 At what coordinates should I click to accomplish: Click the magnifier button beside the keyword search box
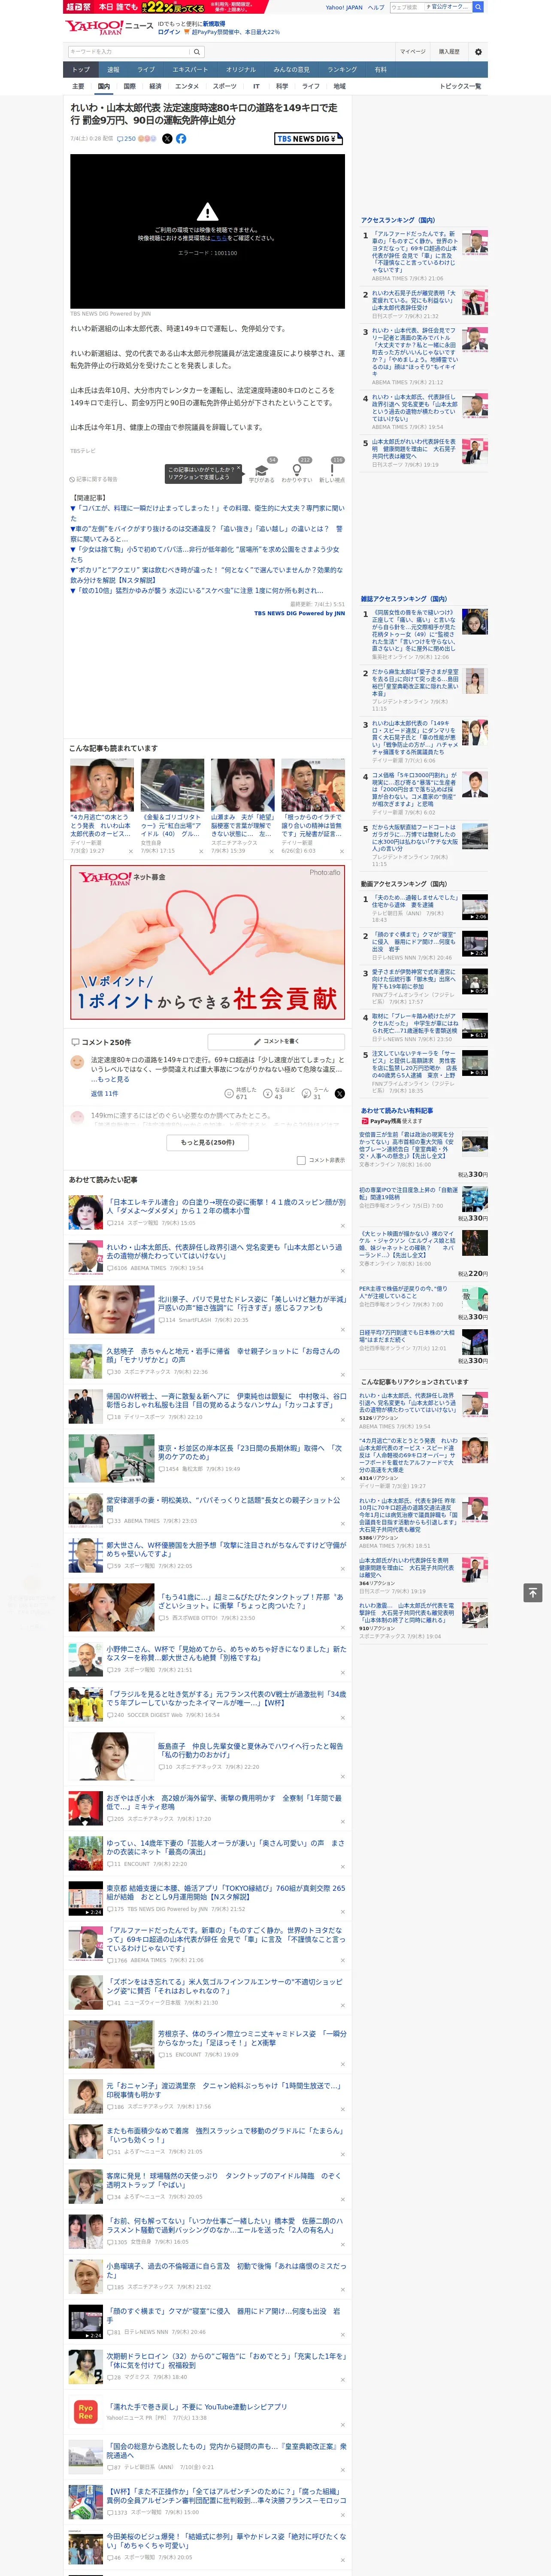tap(197, 52)
